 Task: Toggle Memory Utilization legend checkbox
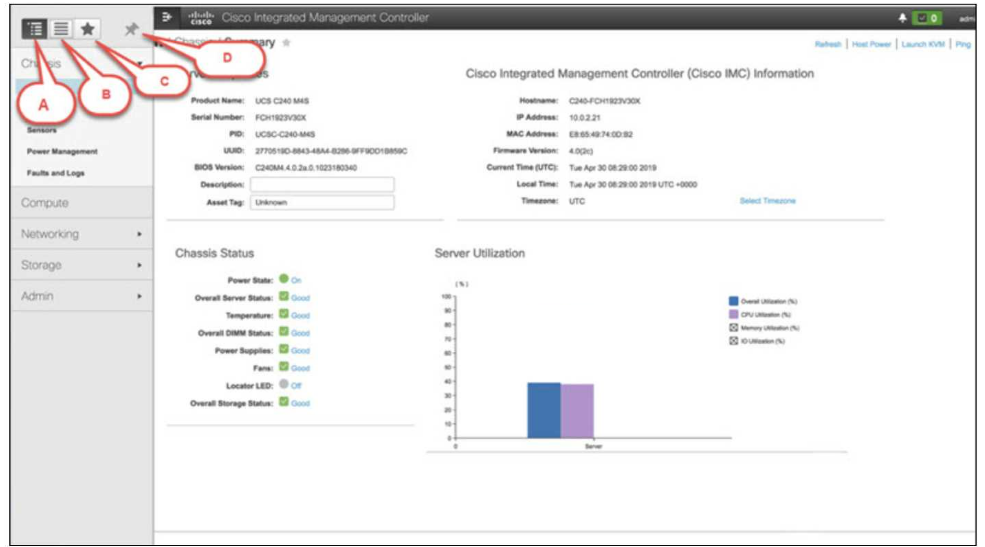pos(733,327)
